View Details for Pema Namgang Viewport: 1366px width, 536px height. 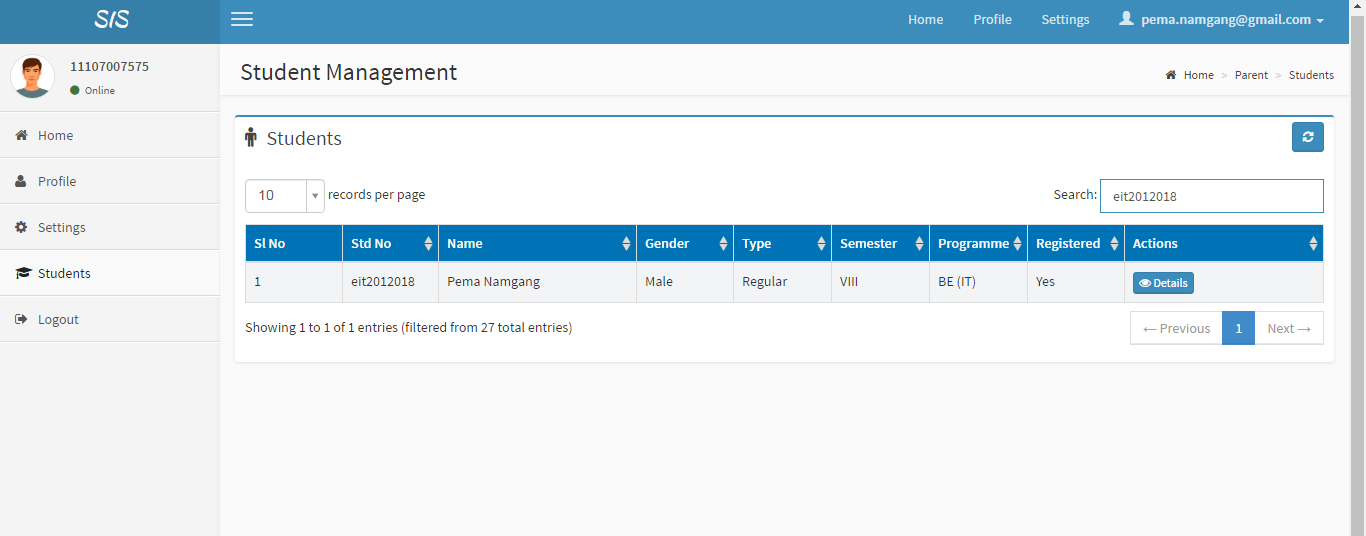(1163, 283)
